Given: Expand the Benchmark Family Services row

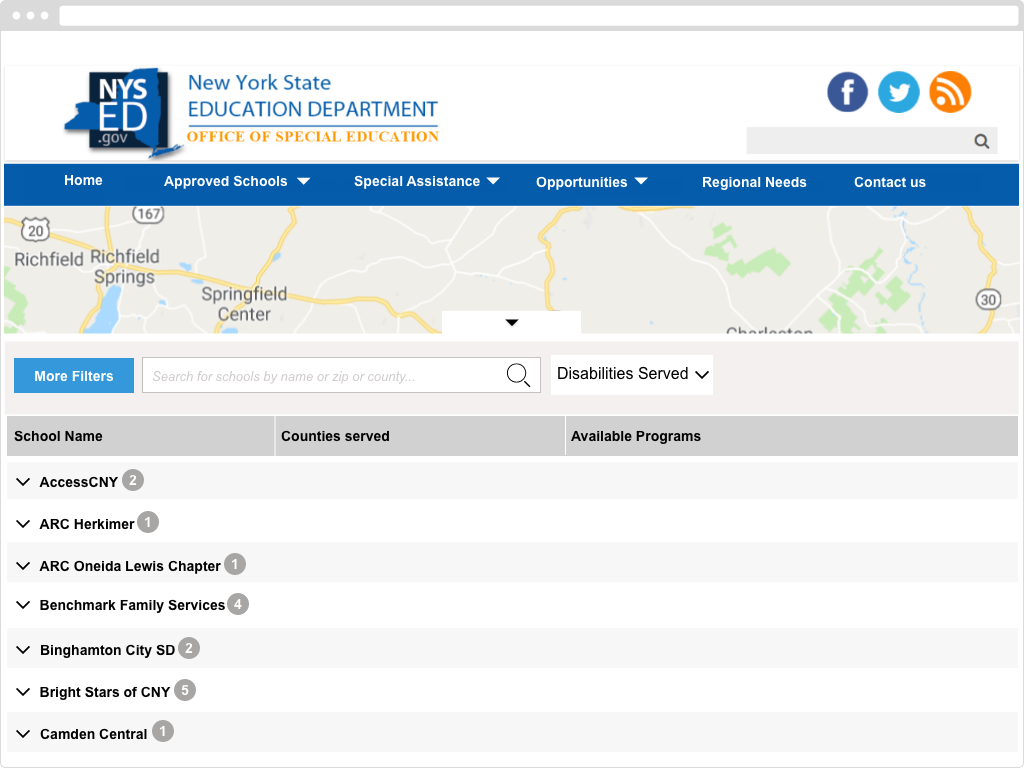Looking at the screenshot, I should [x=24, y=605].
